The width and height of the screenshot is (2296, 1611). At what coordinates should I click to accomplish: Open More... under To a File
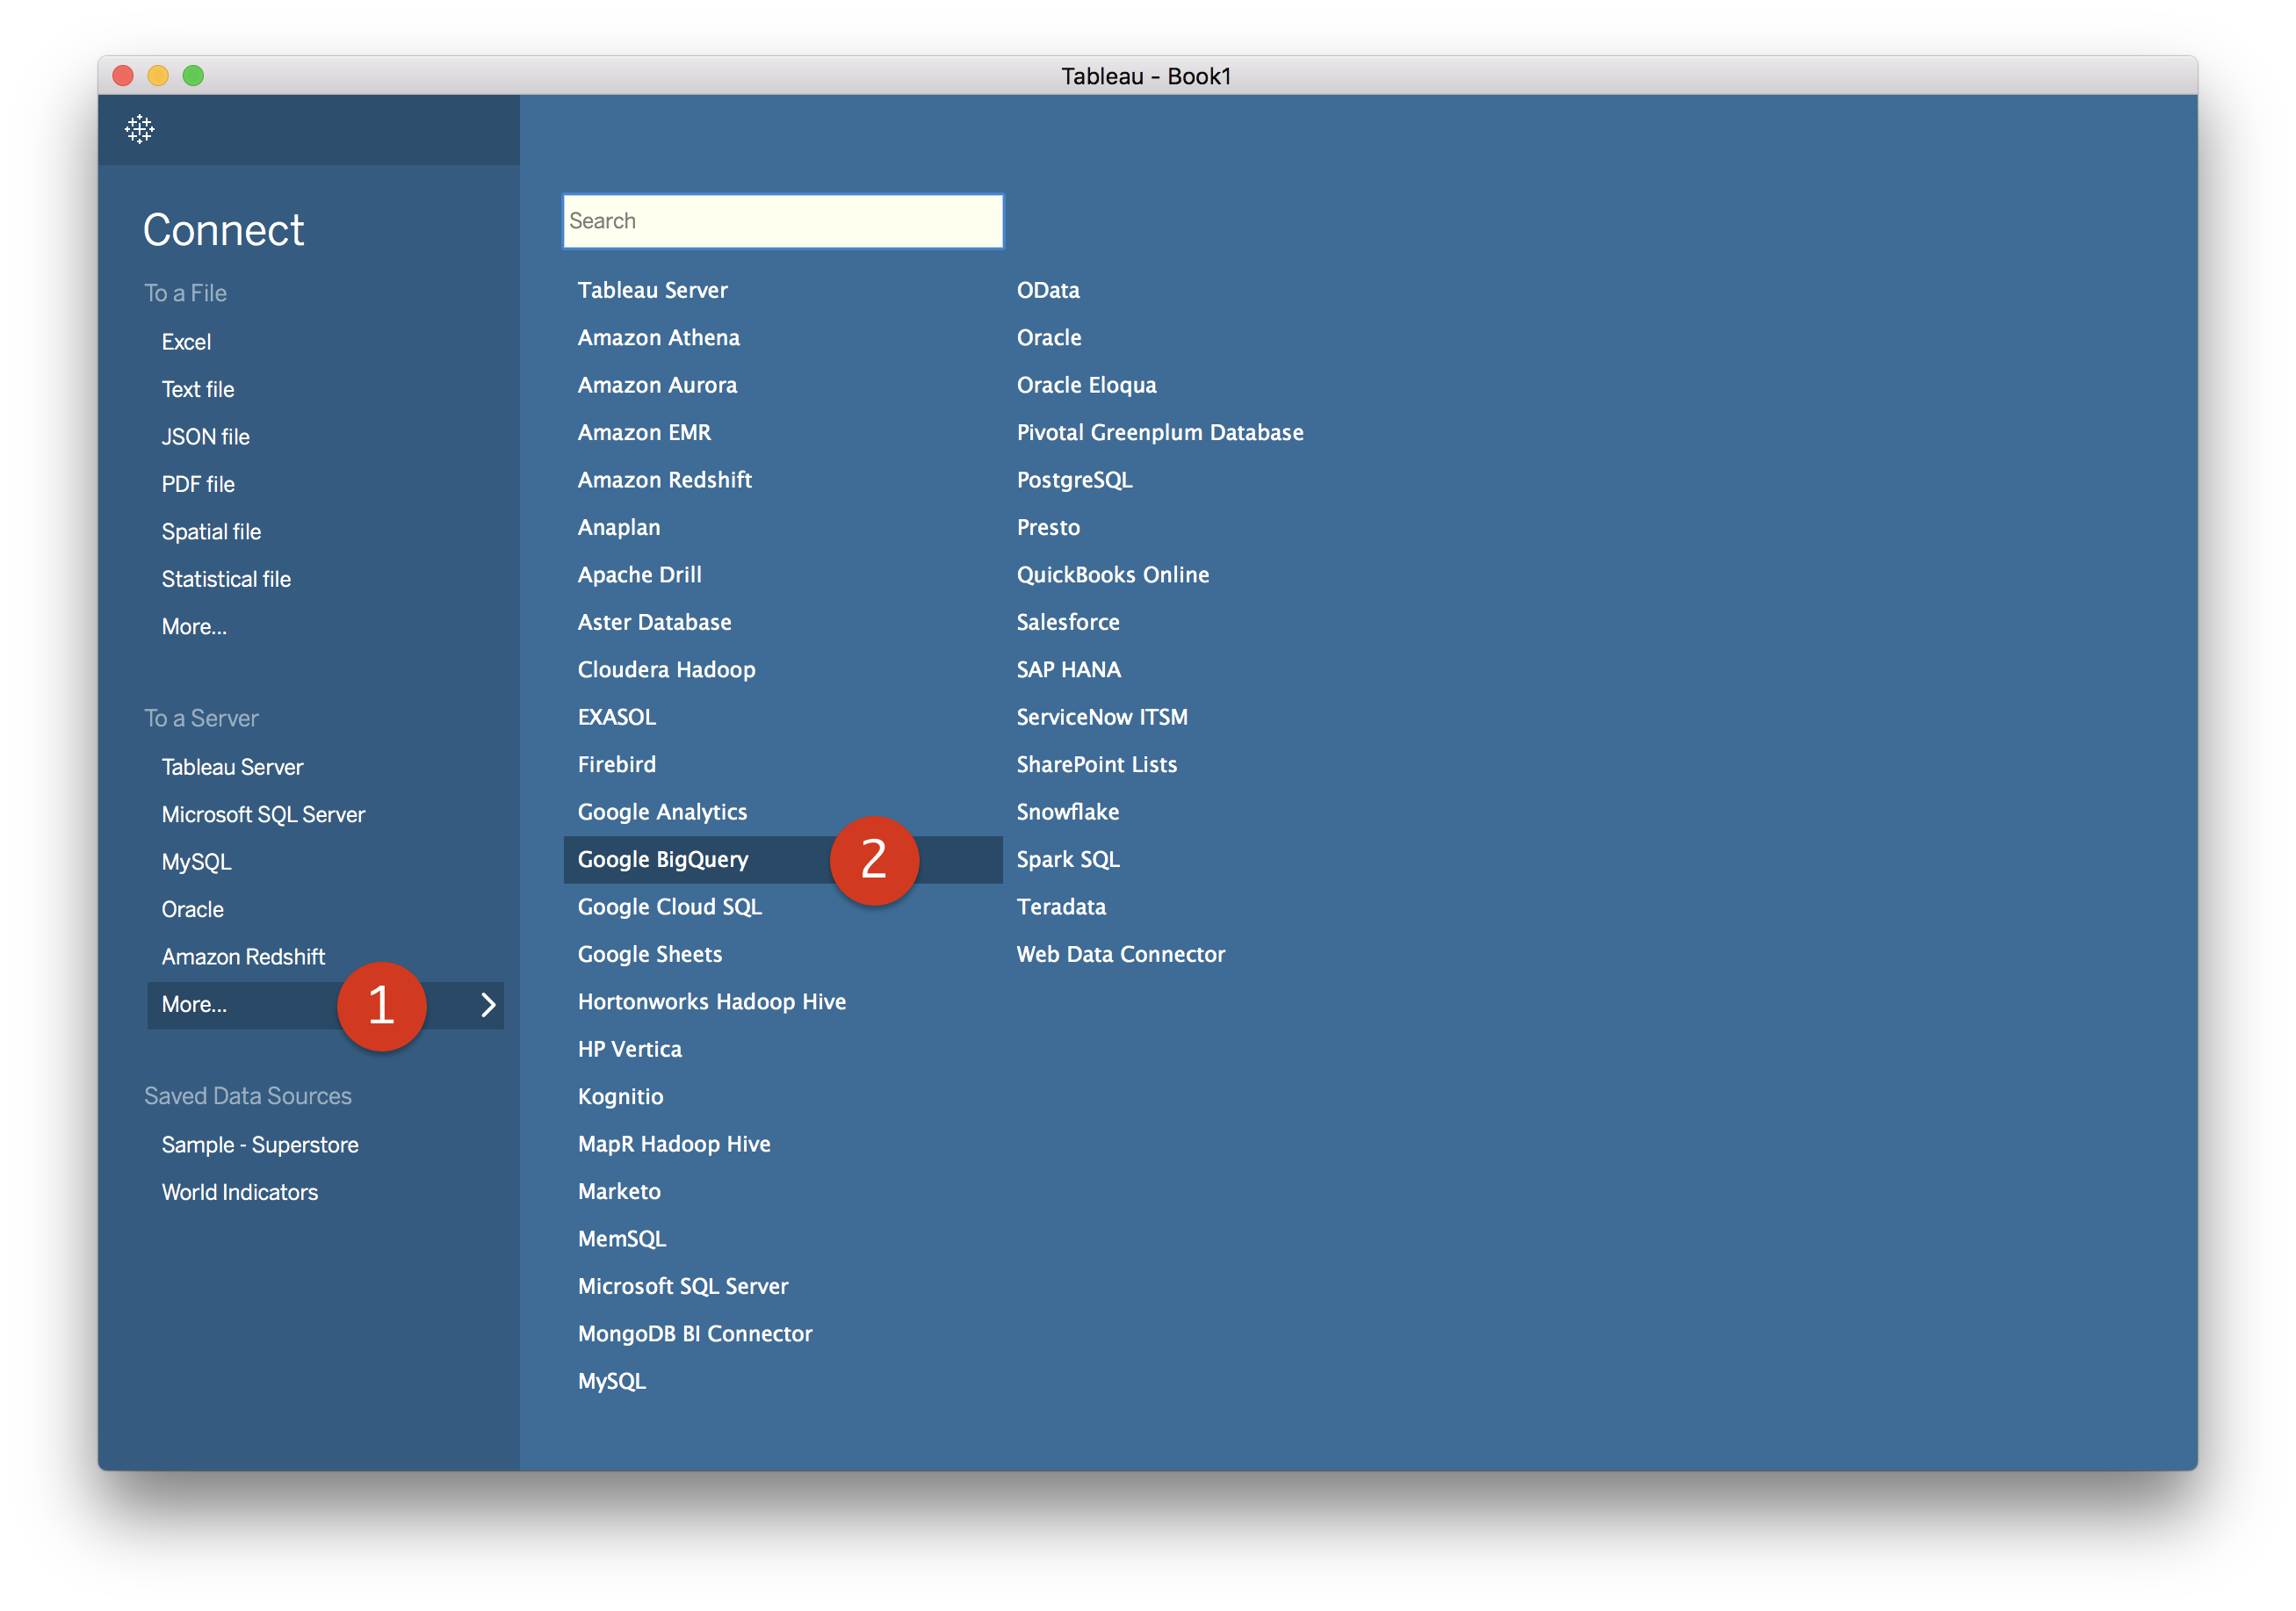point(194,627)
